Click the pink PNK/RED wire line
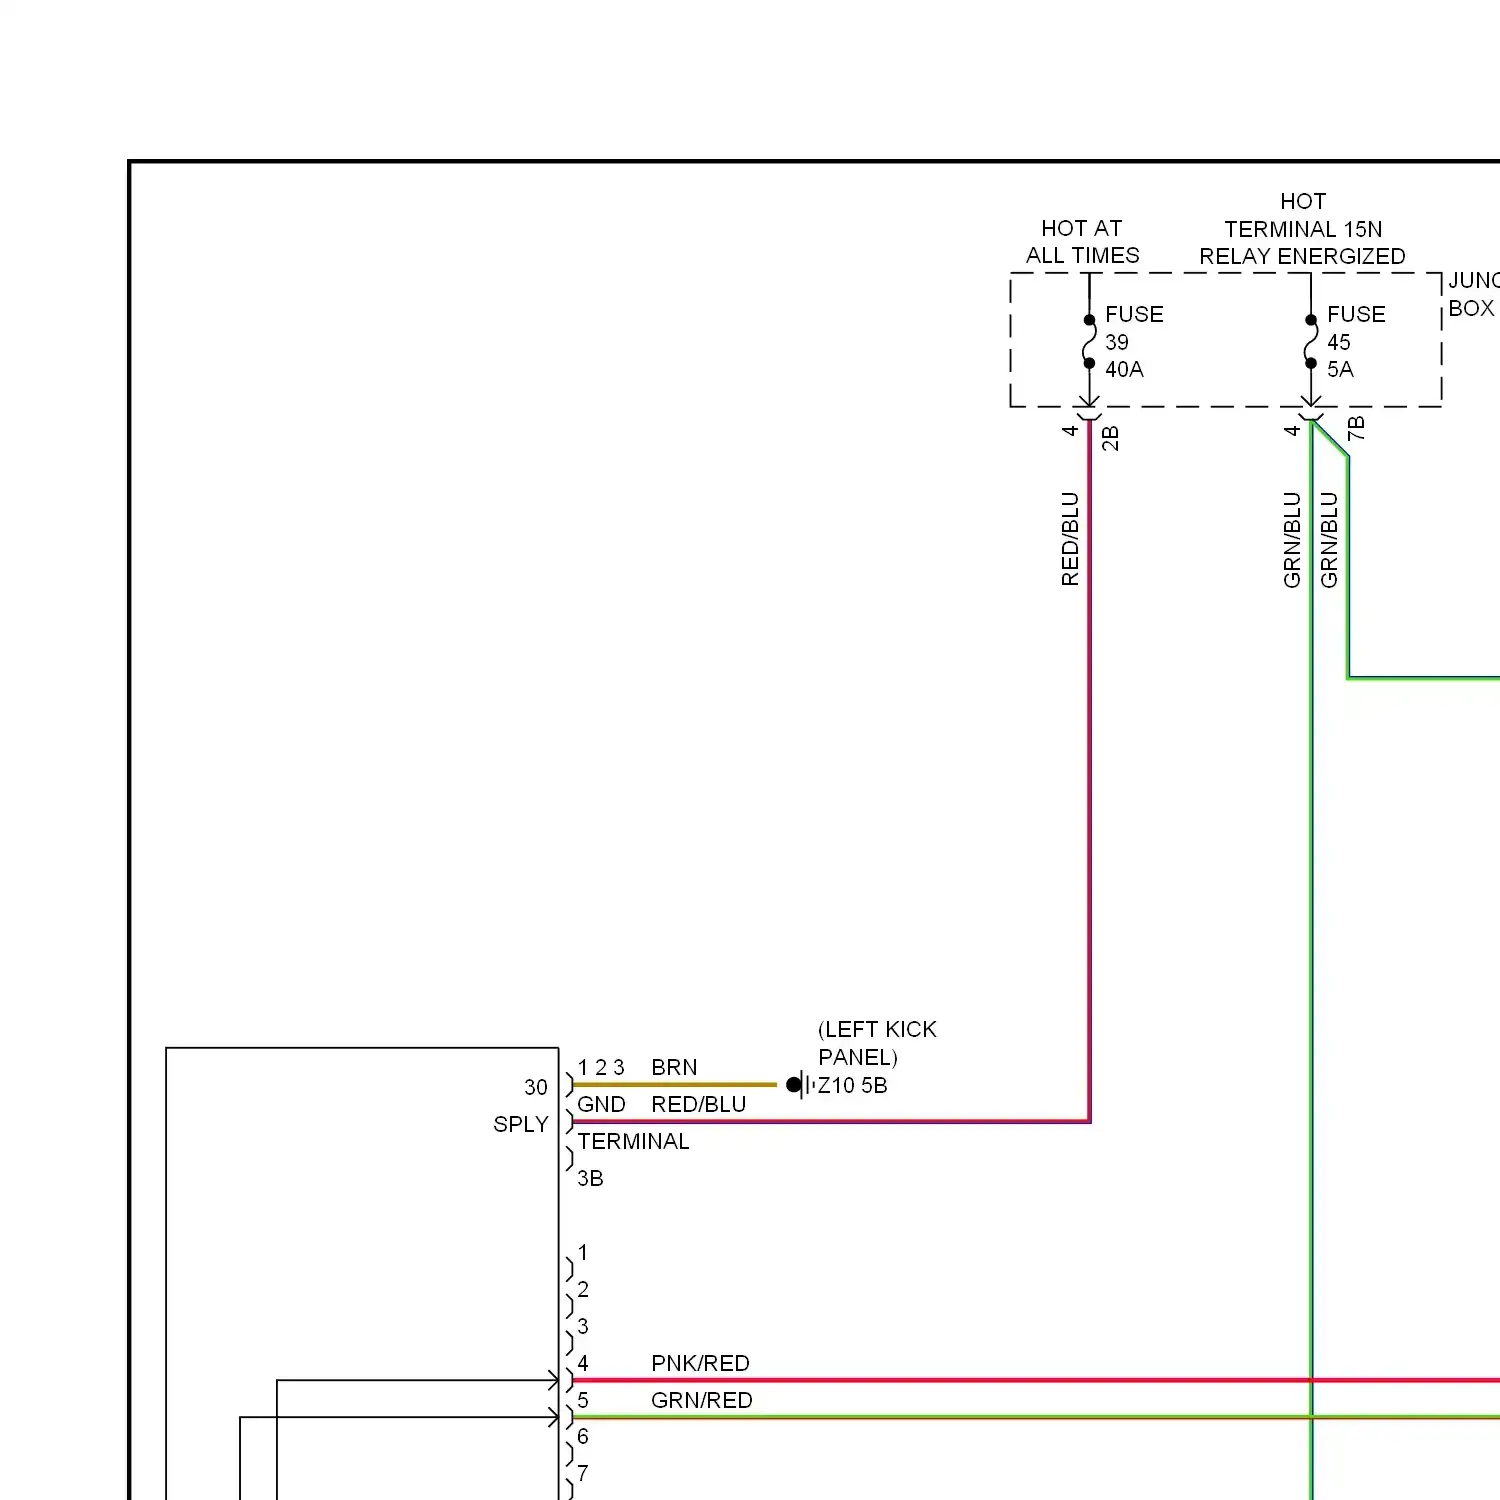Screen dimensions: 1500x1500 point(1035,1380)
